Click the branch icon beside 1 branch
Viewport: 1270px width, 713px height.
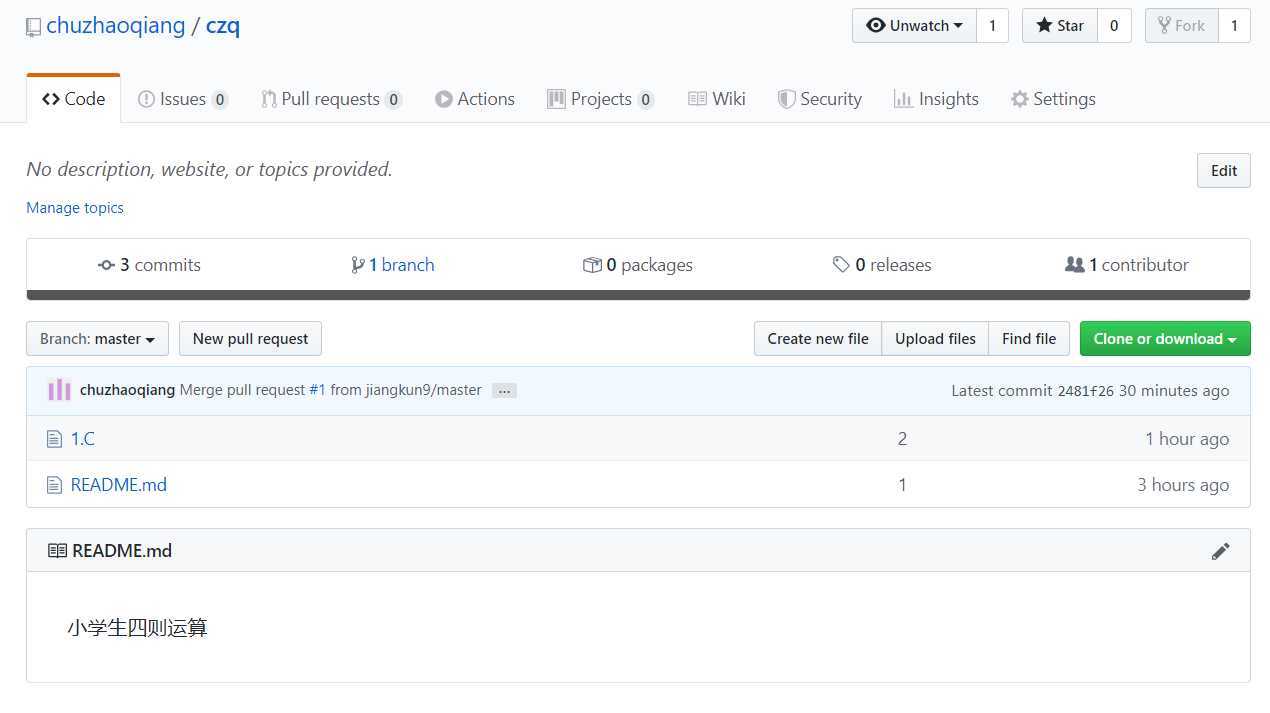coord(358,265)
